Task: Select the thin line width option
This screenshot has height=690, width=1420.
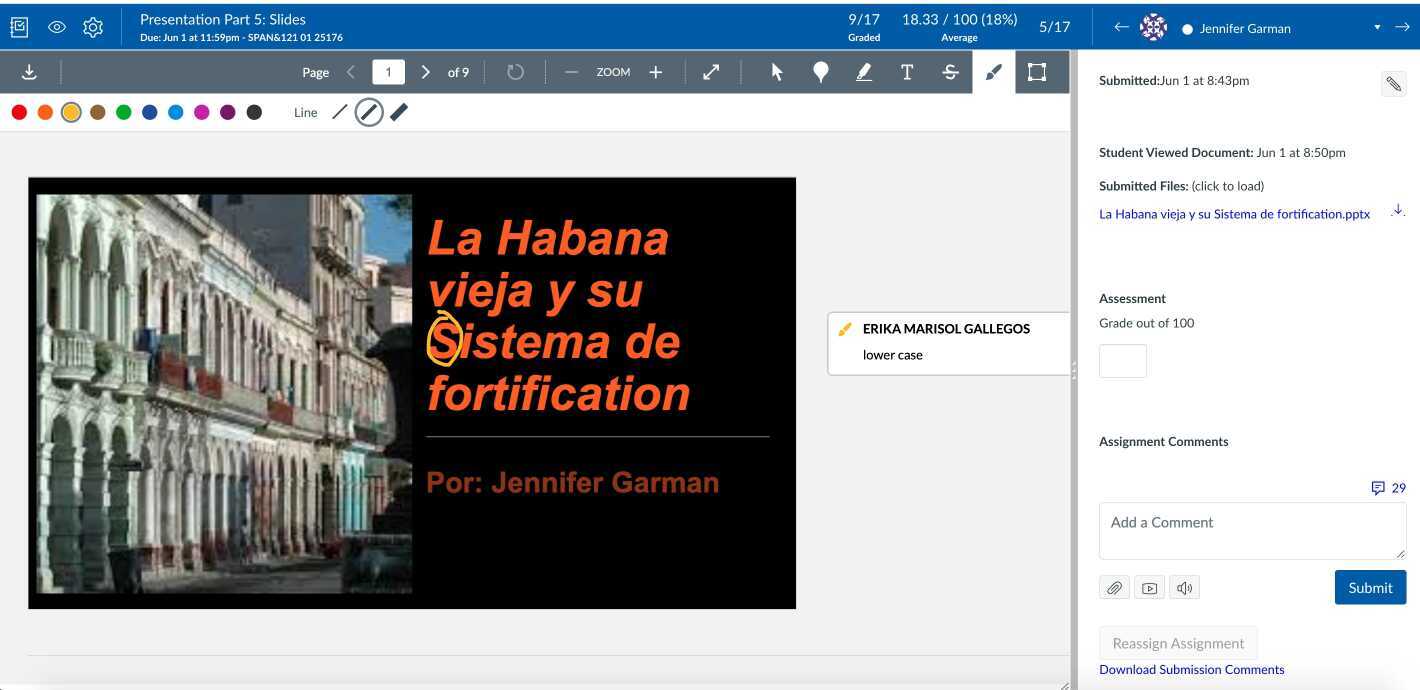Action: click(x=340, y=112)
